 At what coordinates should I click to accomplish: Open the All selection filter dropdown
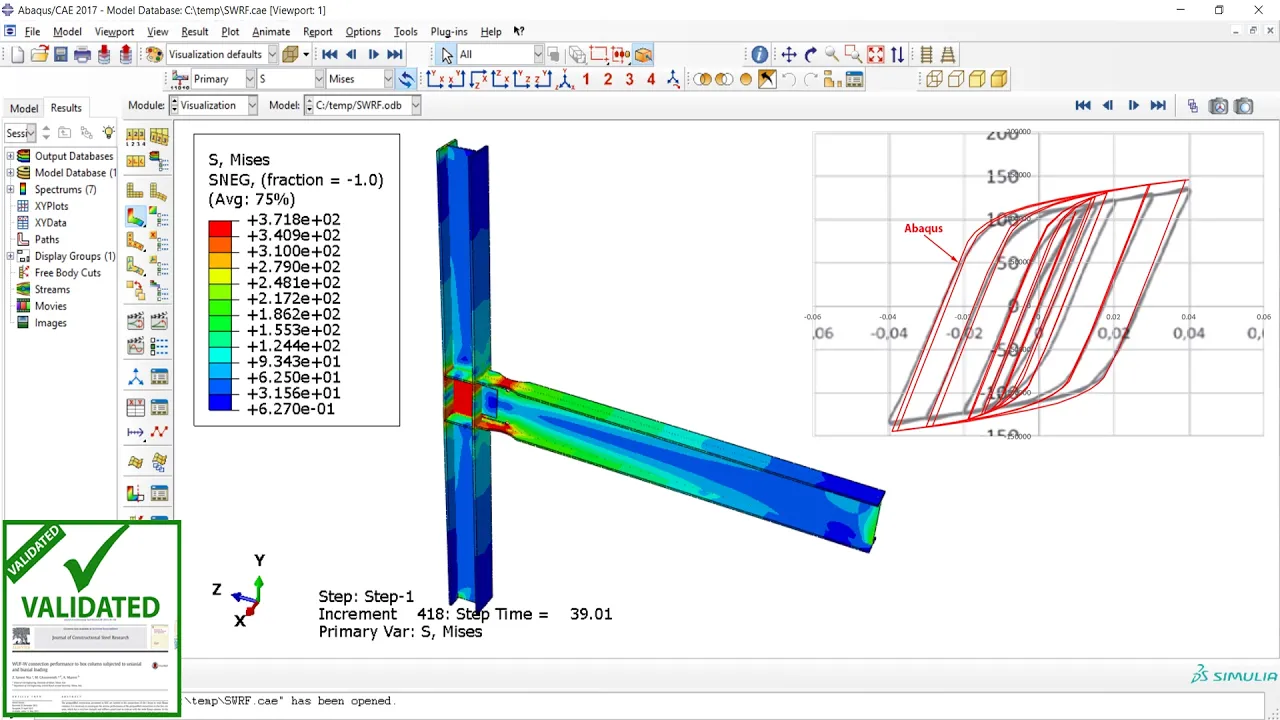(x=537, y=54)
